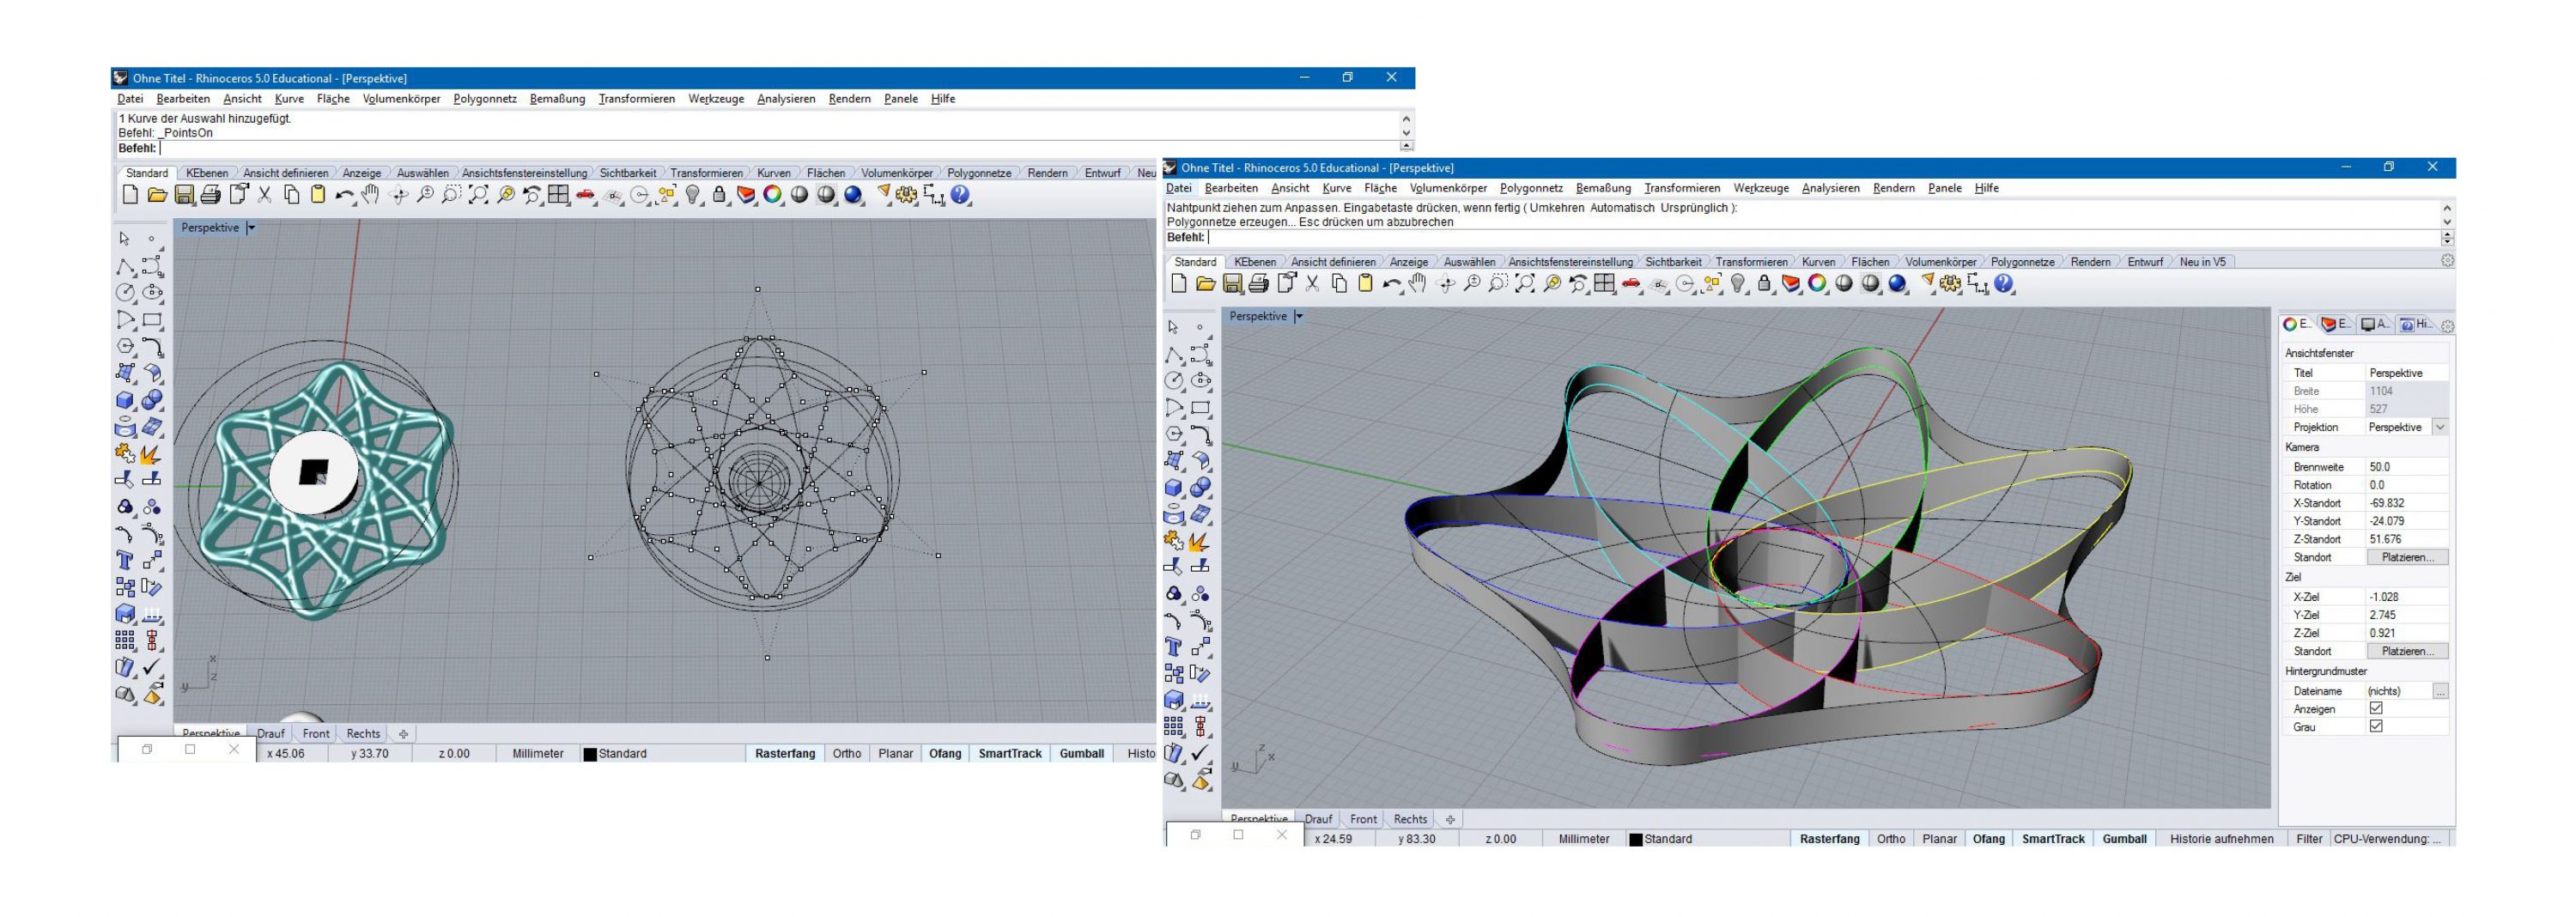Click Historie aufnehmen in the status bar
The width and height of the screenshot is (2576, 917).
(2221, 839)
